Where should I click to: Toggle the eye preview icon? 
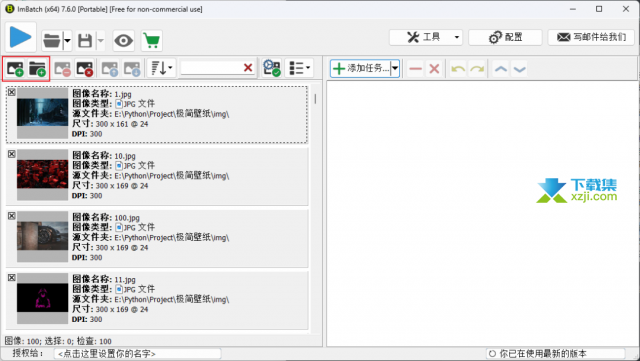pos(124,40)
